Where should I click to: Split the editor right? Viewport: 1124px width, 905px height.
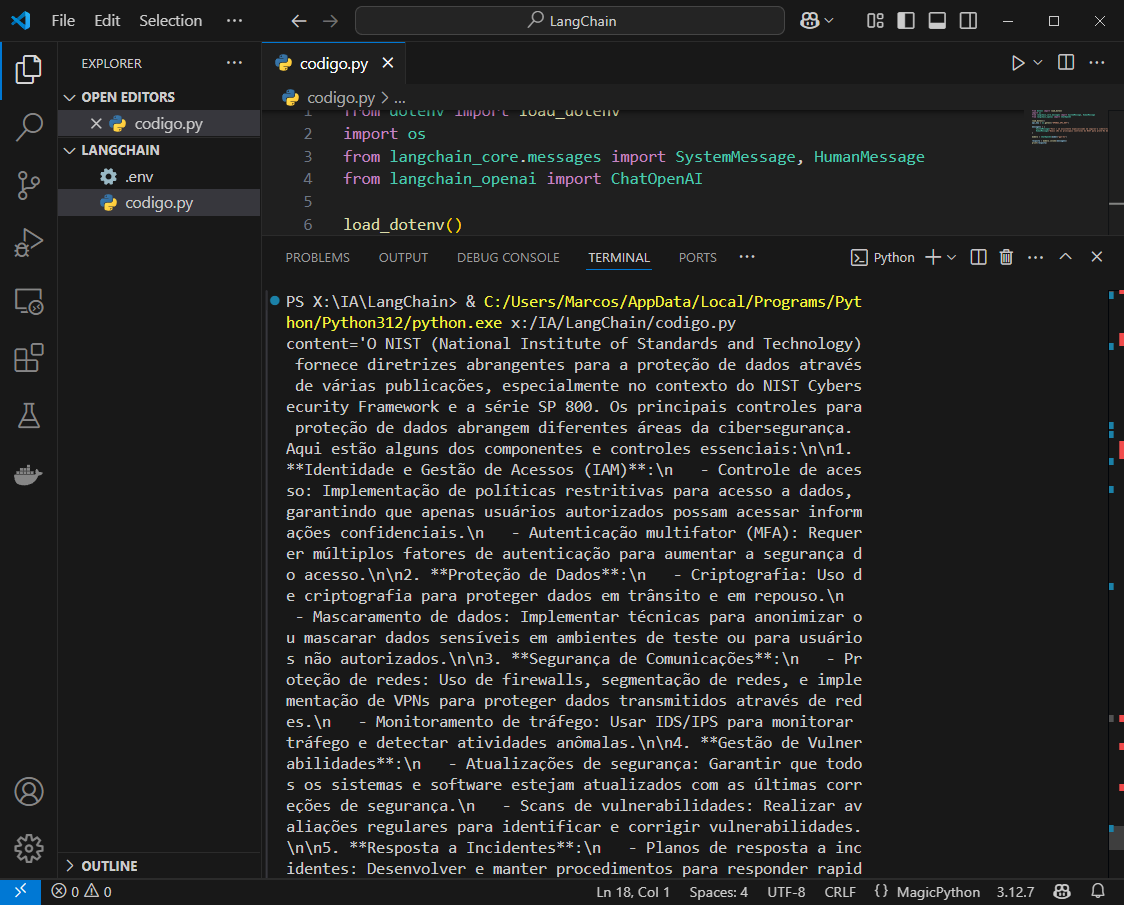[x=1066, y=63]
